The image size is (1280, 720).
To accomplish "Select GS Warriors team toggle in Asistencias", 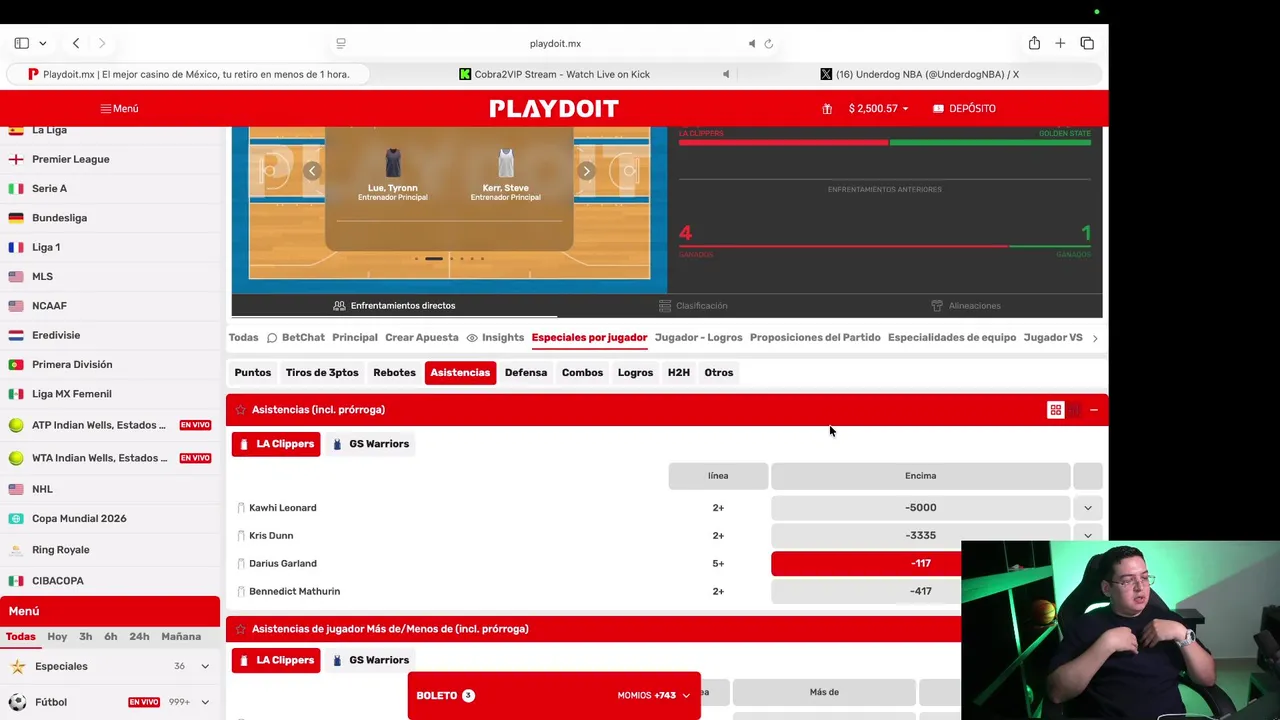I will pos(370,444).
